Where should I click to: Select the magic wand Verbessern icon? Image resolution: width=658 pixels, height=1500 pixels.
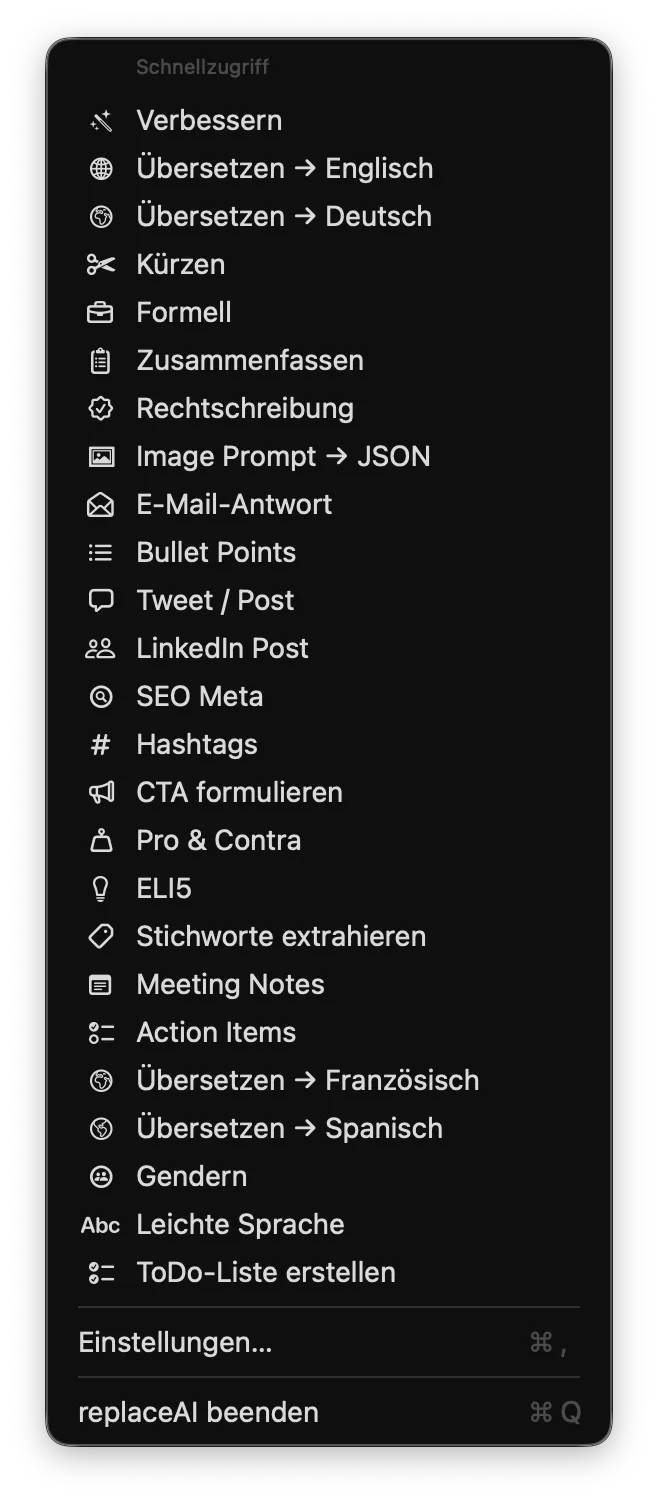[100, 120]
